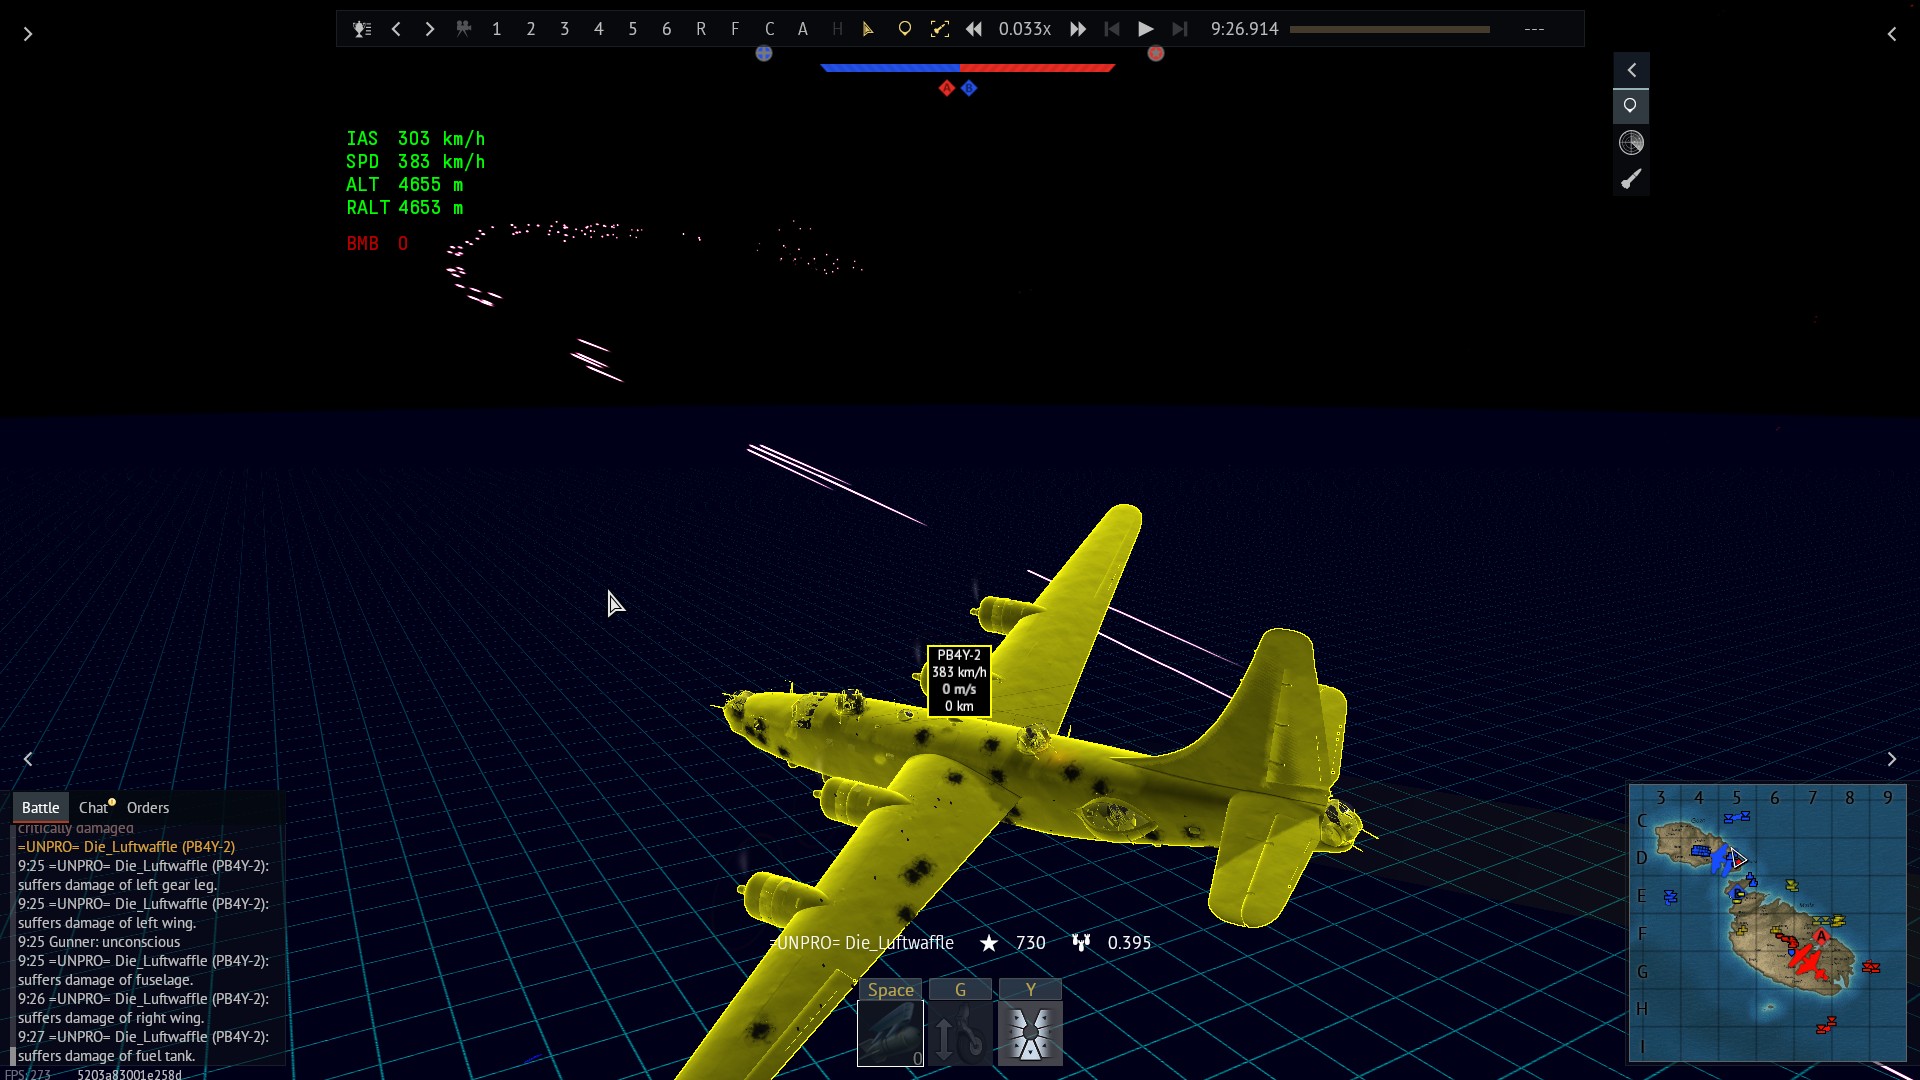The image size is (1920, 1080).
Task: Select camera view 4
Action: [x=599, y=29]
